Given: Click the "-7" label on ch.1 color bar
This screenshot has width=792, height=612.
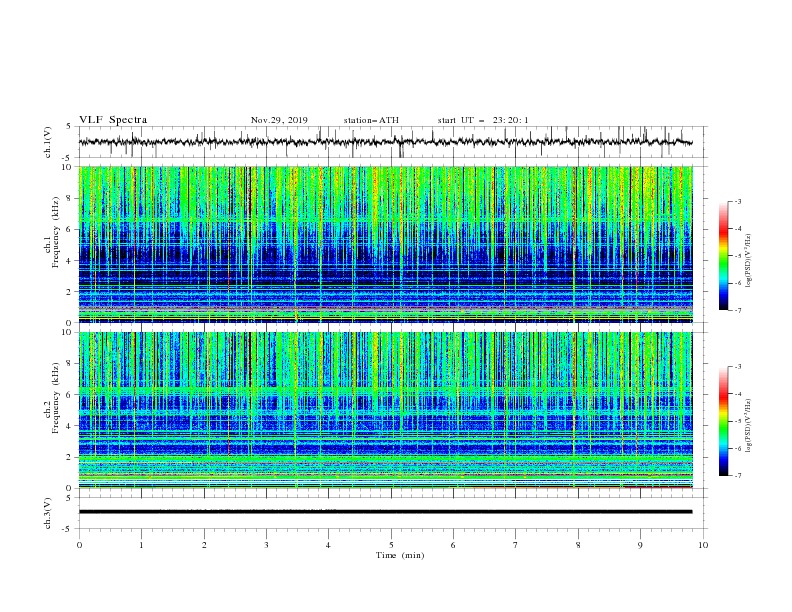Looking at the screenshot, I should (x=737, y=310).
